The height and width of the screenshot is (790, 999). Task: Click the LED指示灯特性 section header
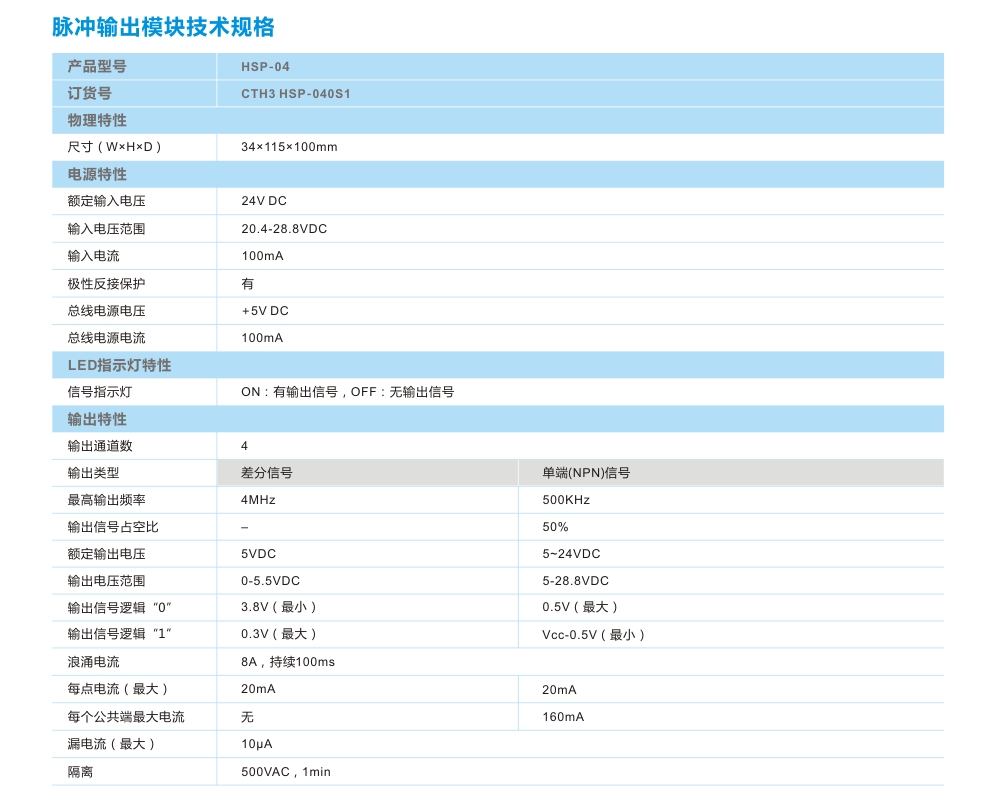coord(119,365)
